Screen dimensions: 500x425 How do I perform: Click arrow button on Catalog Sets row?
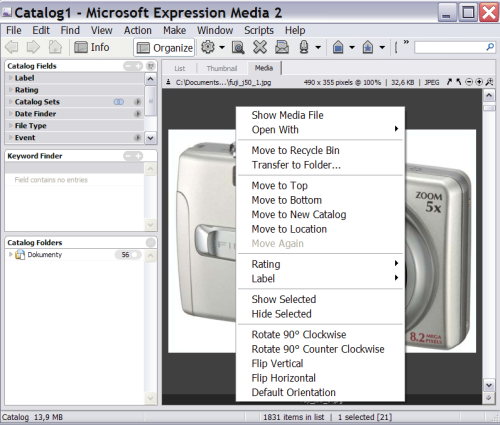(x=137, y=102)
